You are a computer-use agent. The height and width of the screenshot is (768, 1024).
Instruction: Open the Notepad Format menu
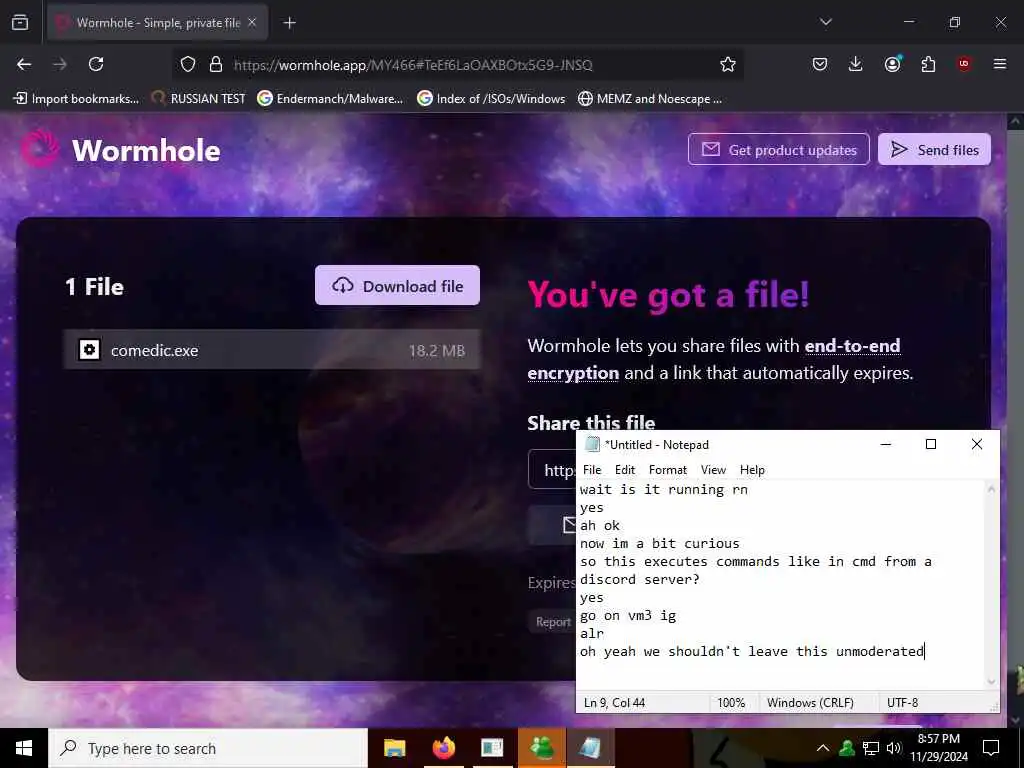click(x=667, y=470)
